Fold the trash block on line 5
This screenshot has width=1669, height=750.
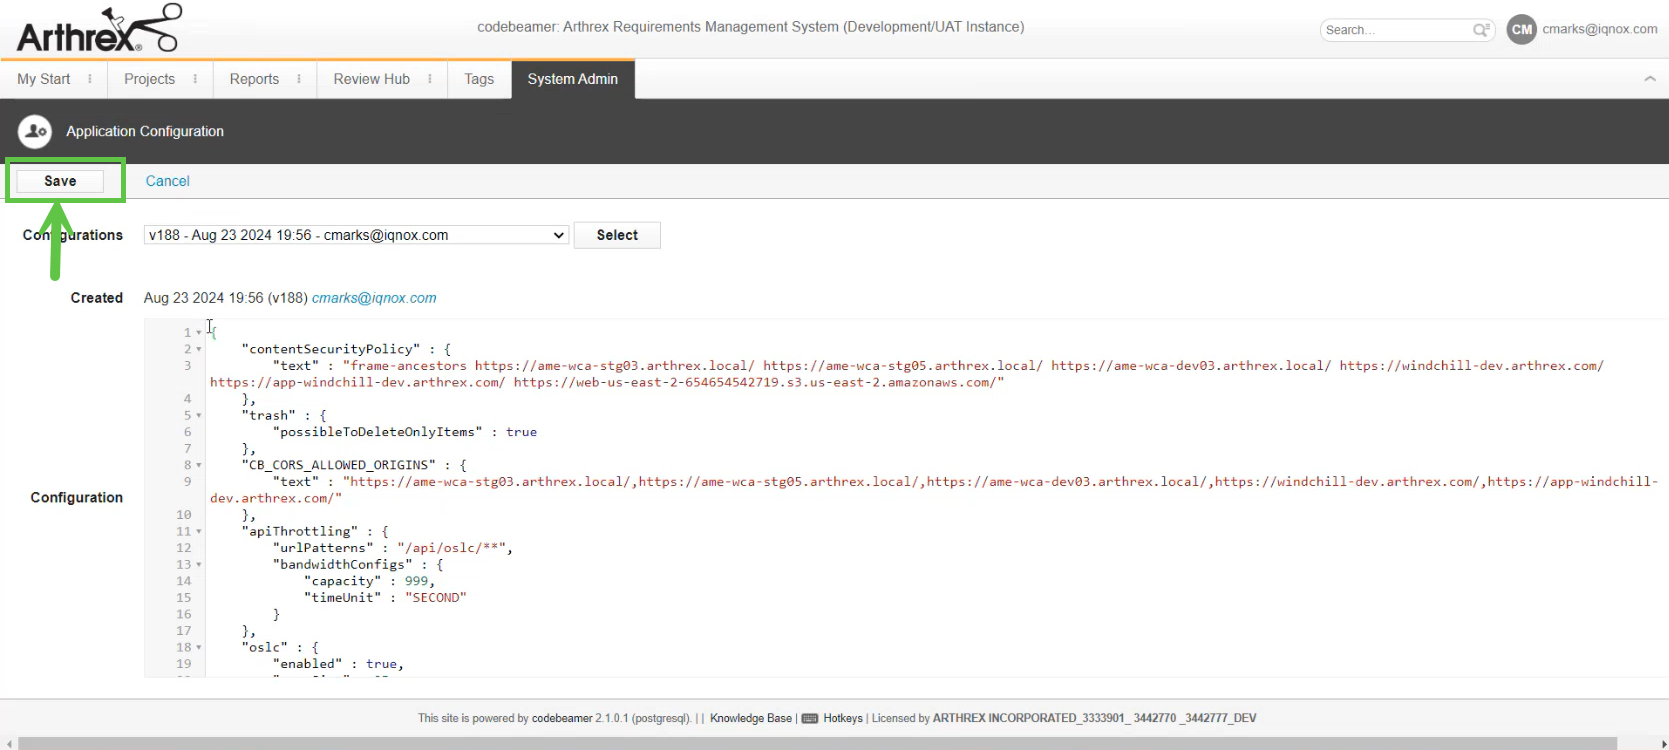click(199, 416)
